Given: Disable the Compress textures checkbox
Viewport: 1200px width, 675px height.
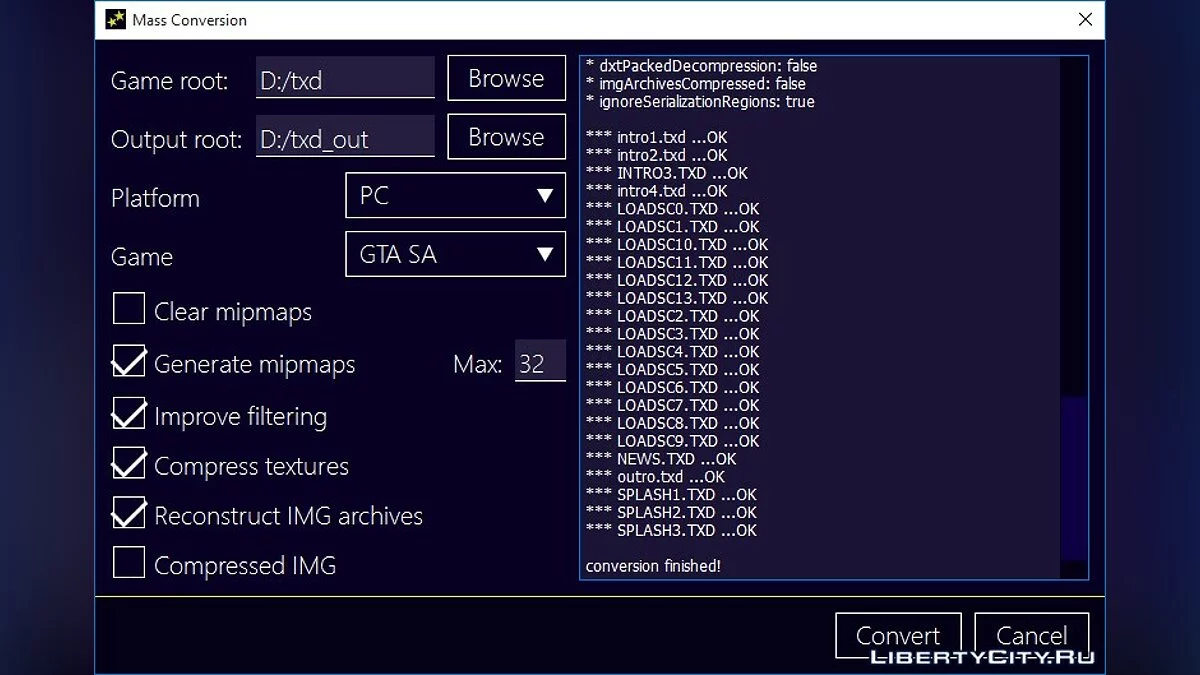Looking at the screenshot, I should pos(129,464).
